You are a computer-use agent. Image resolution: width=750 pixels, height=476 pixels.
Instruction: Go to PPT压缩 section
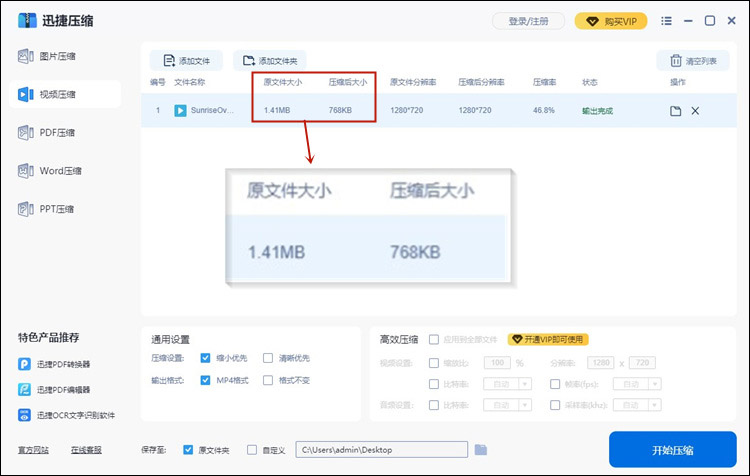pyautogui.click(x=46, y=209)
